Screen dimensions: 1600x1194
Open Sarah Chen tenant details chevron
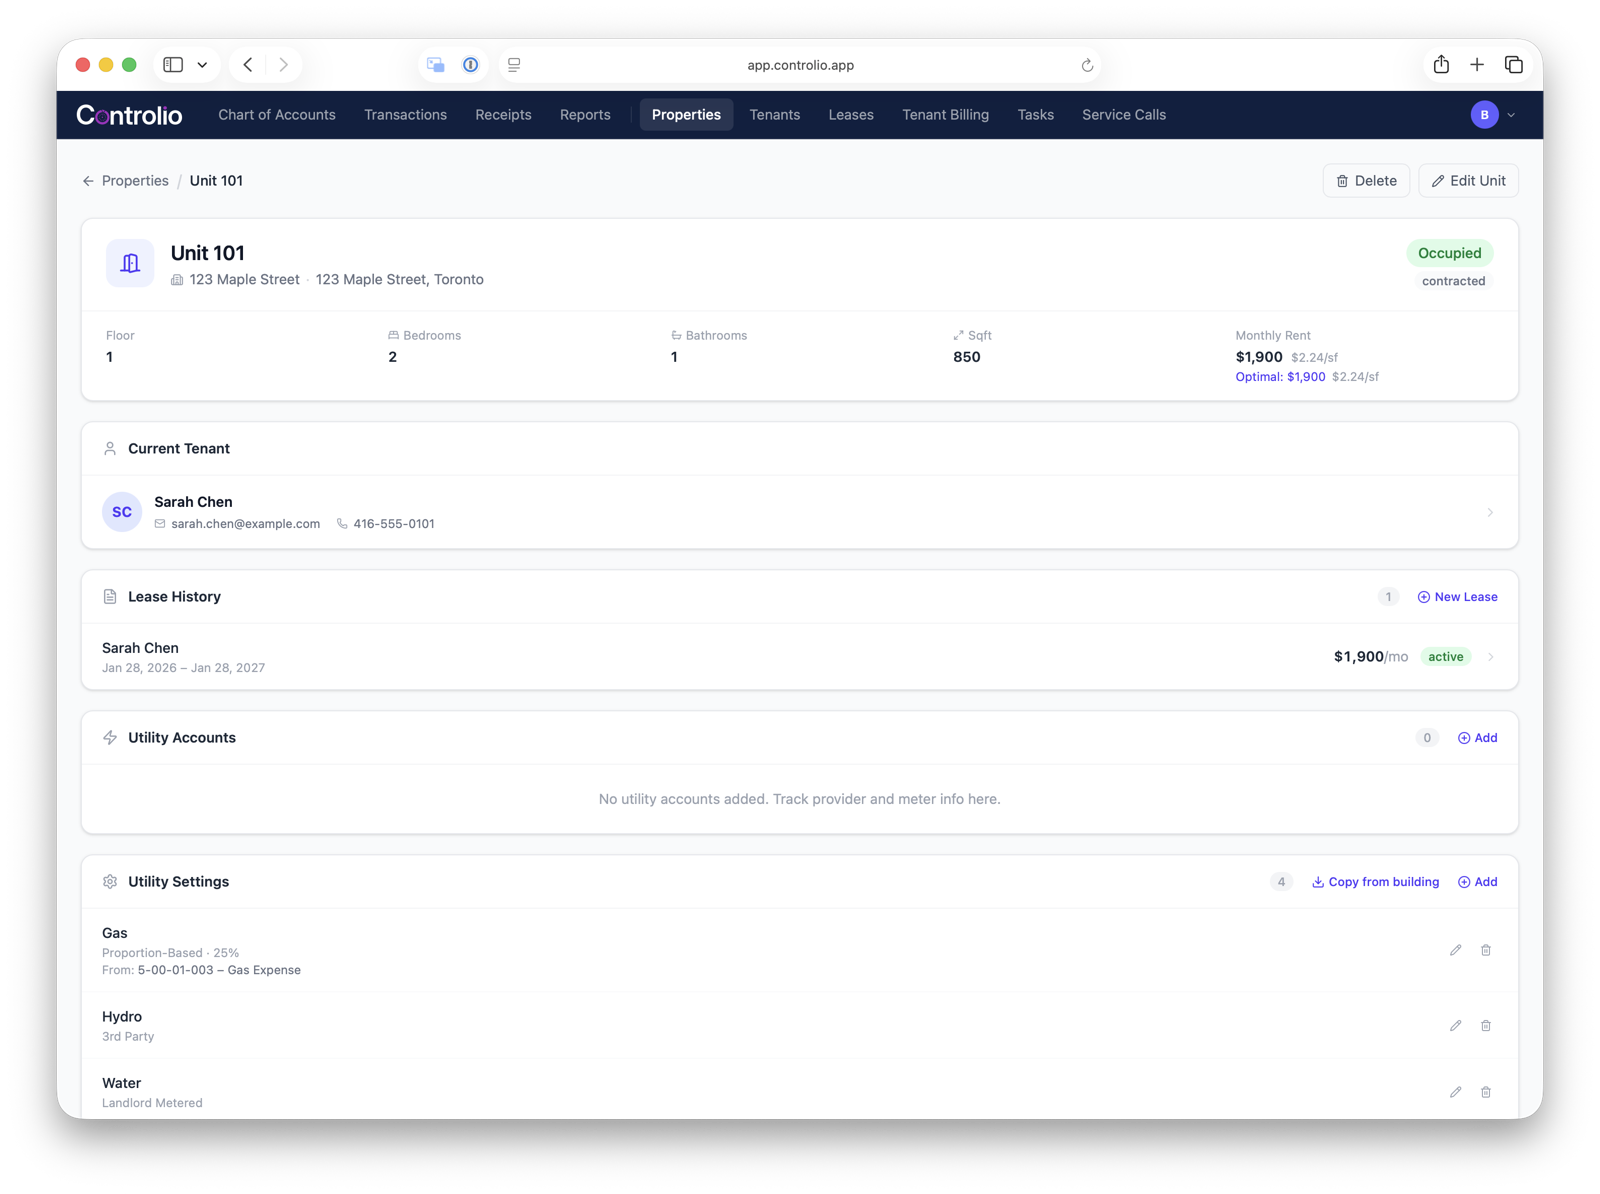click(x=1490, y=513)
